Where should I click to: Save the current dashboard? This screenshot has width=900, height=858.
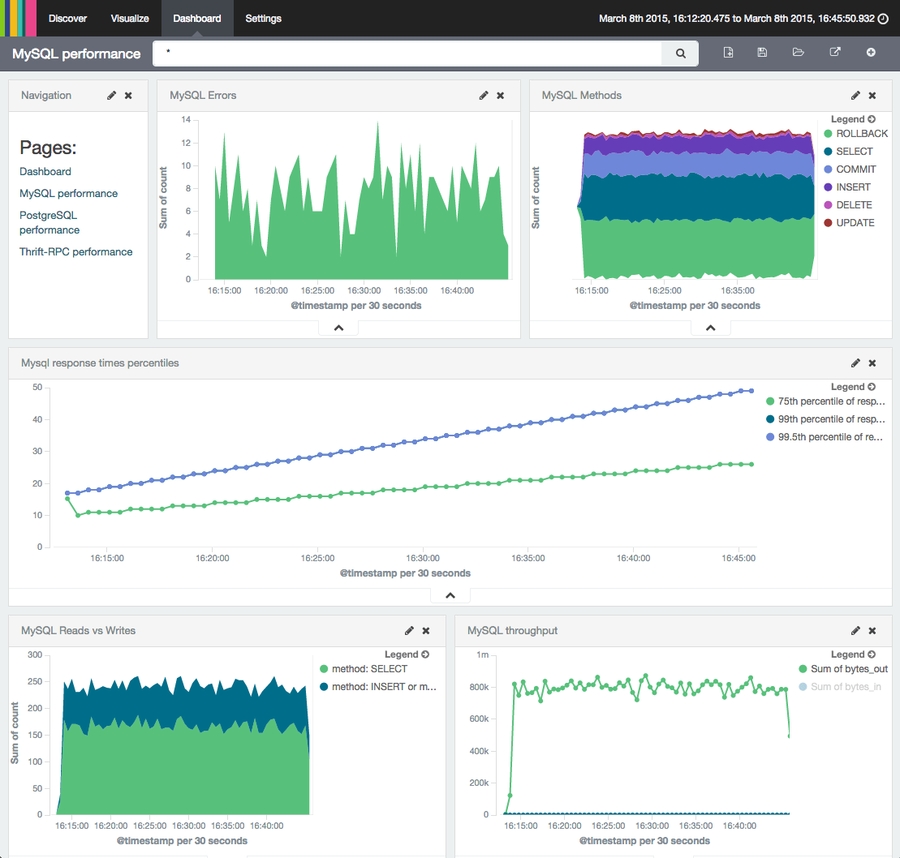click(762, 52)
